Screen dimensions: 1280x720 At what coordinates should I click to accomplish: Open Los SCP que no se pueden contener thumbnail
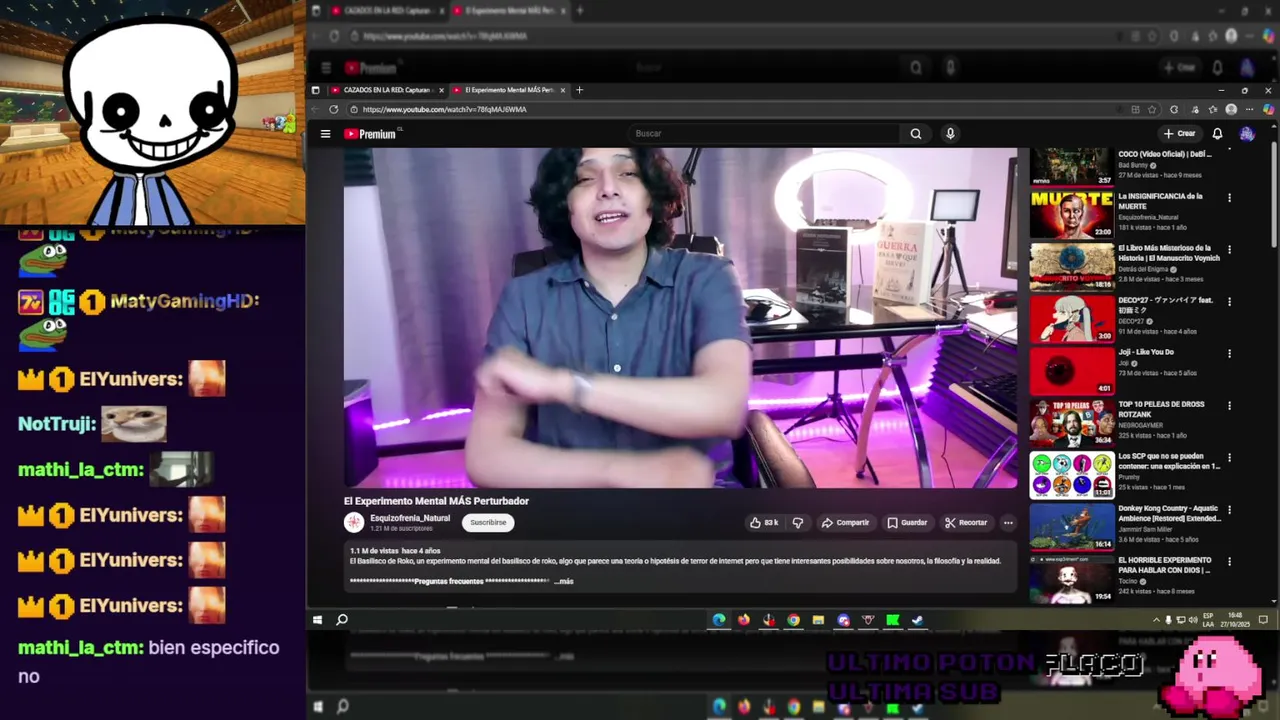coord(1072,474)
